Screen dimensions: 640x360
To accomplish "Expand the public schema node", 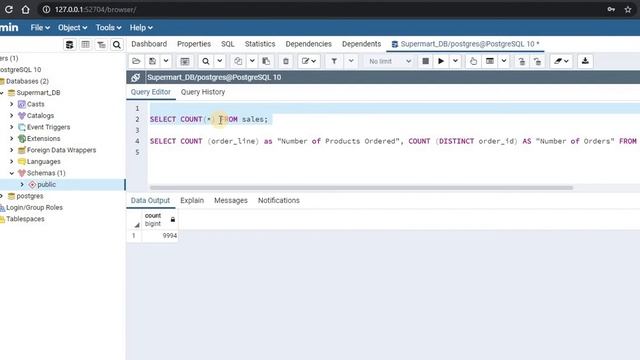I will 22,184.
